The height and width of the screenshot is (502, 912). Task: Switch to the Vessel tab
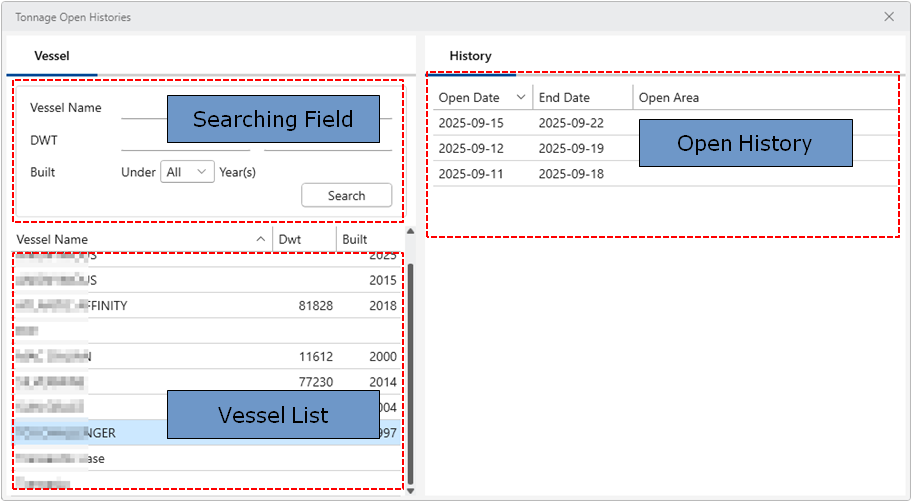[x=51, y=57]
